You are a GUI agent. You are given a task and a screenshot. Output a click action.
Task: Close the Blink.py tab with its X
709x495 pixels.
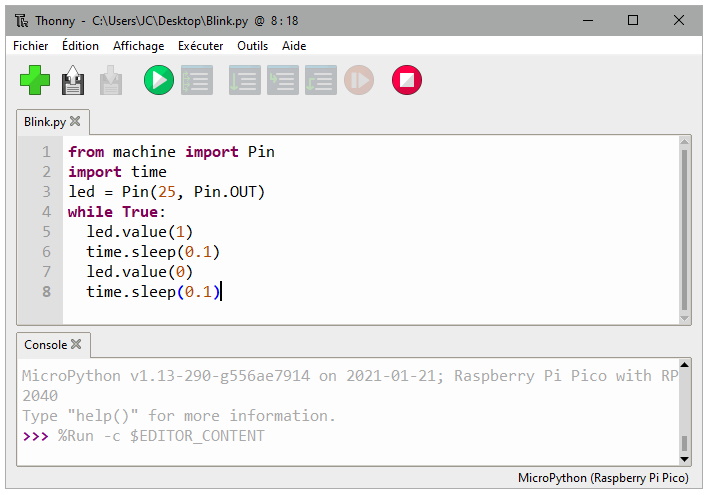pos(75,122)
